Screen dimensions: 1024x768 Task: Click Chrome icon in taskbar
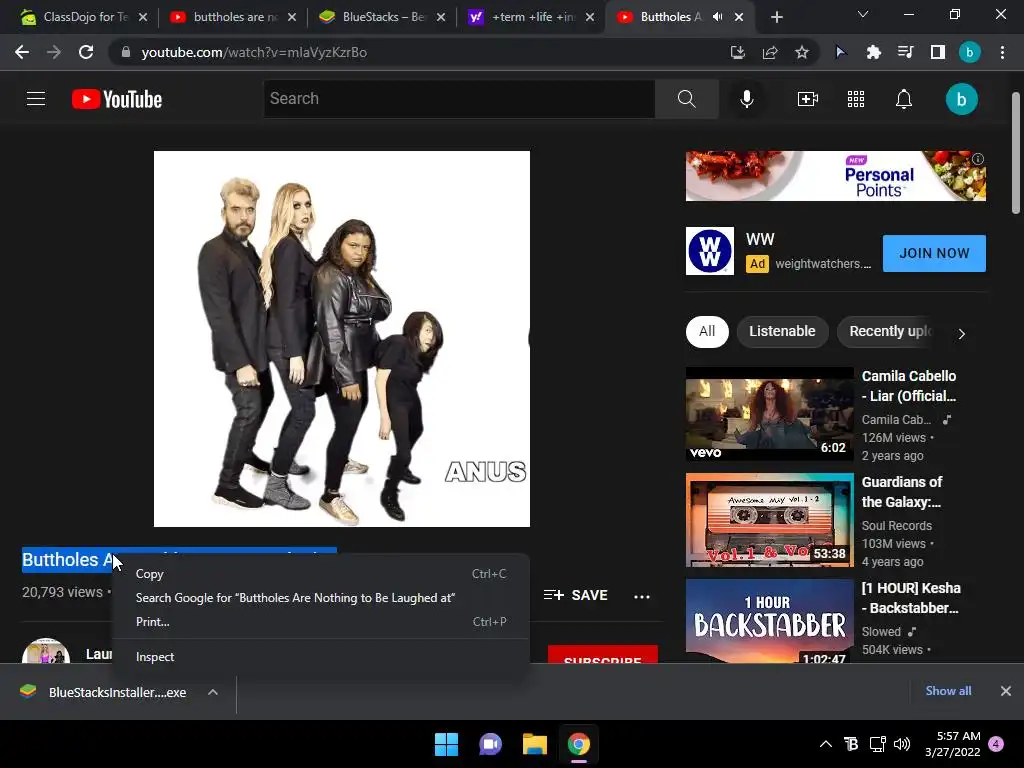[579, 744]
